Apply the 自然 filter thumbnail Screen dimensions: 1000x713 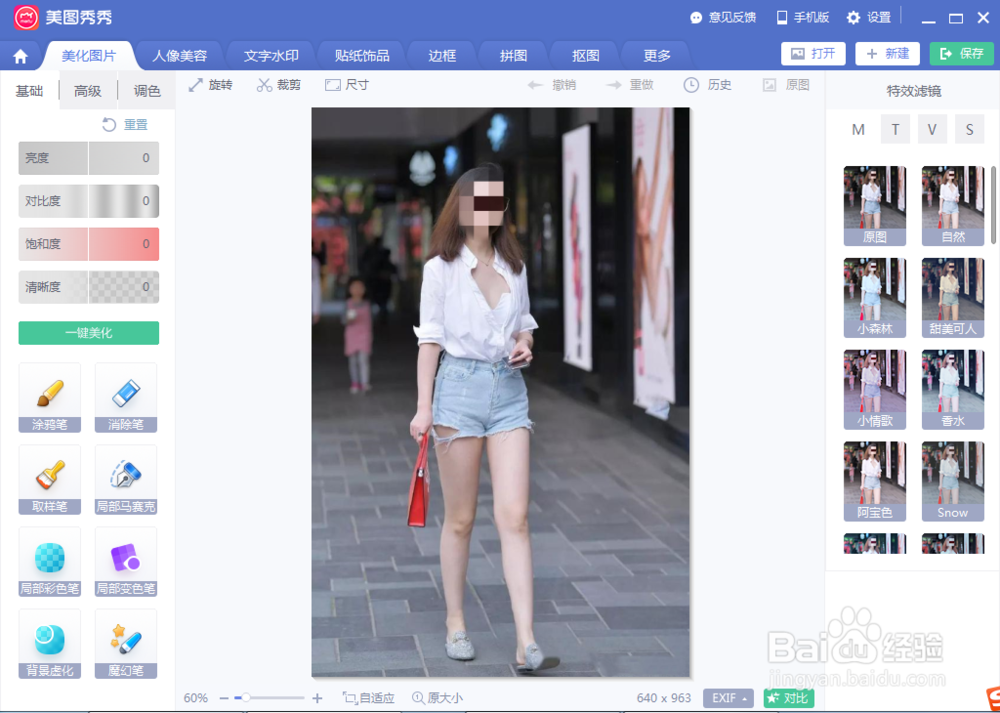pyautogui.click(x=953, y=206)
